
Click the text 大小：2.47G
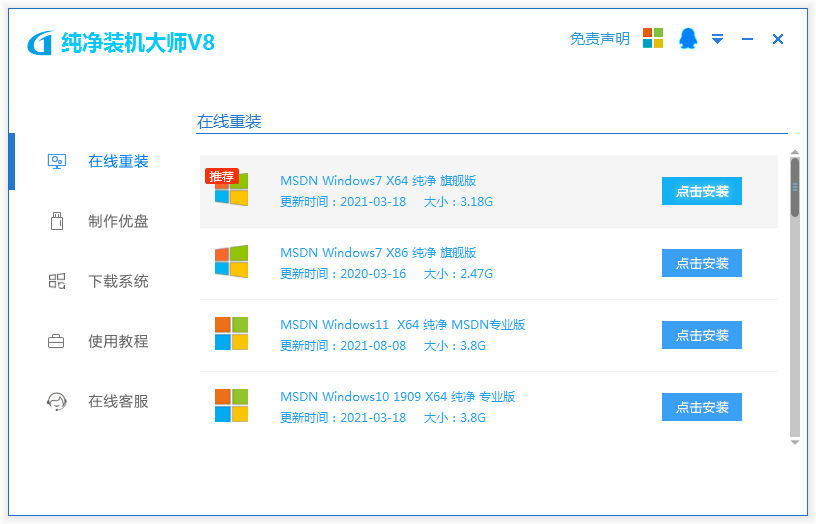tap(458, 274)
